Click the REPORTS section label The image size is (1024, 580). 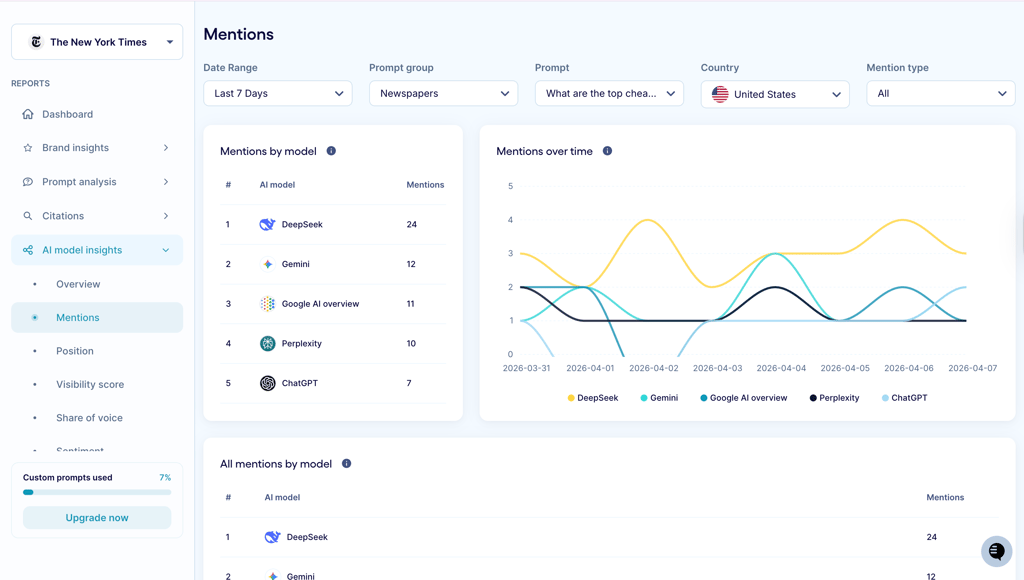click(30, 84)
